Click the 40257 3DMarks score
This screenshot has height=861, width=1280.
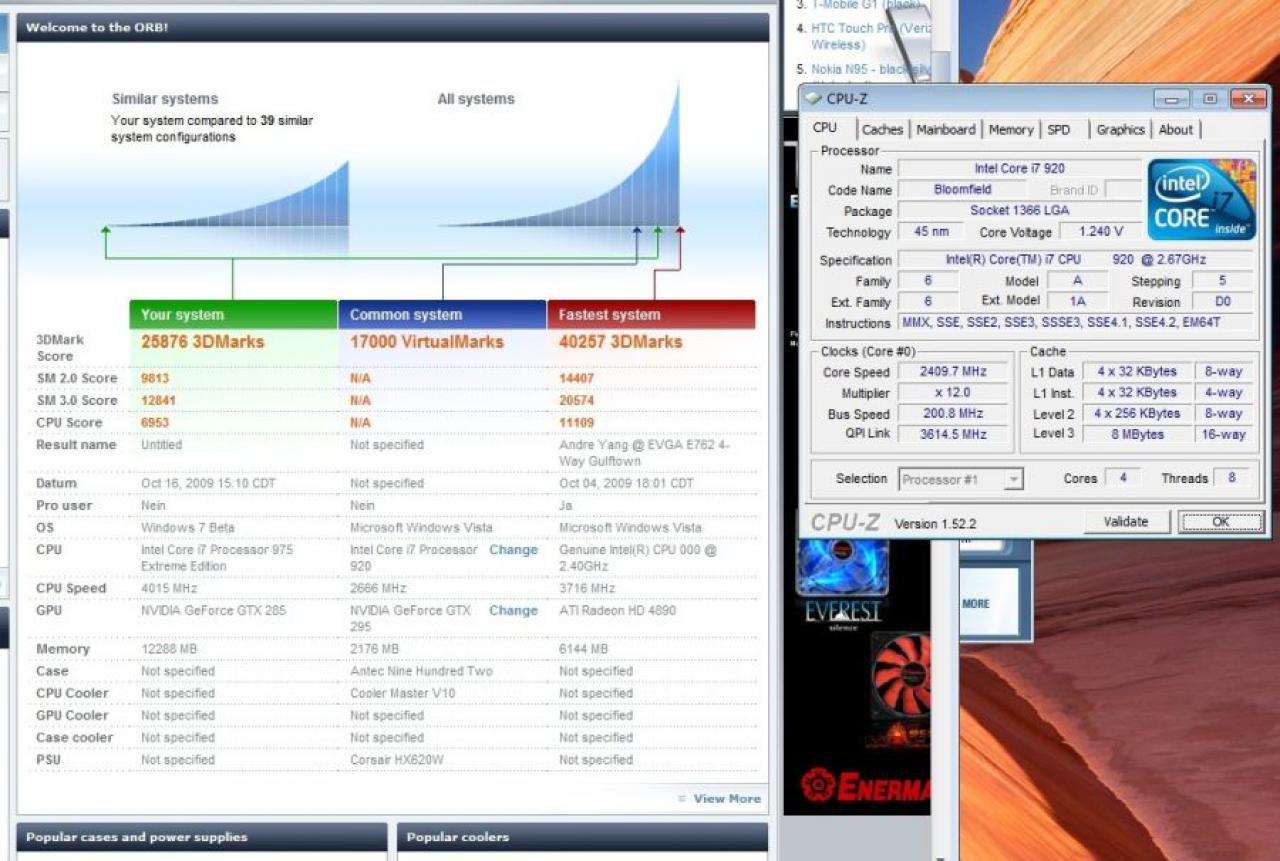(620, 342)
